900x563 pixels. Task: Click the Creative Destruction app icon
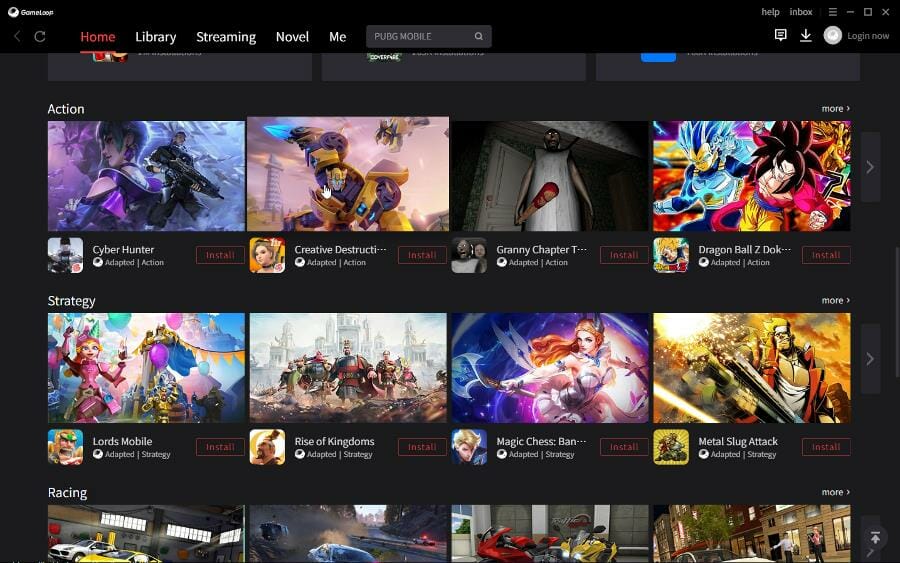pos(267,255)
